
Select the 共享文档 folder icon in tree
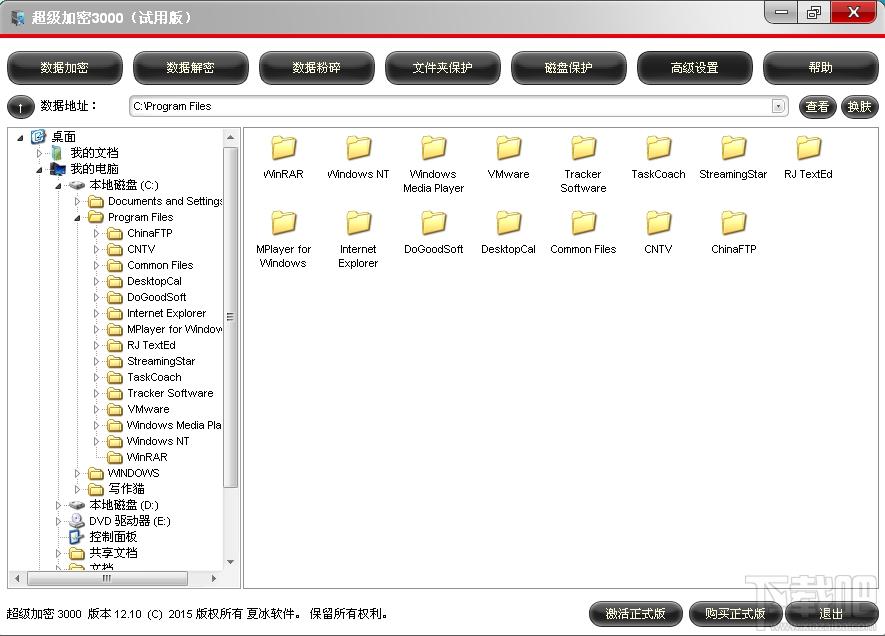click(x=76, y=553)
